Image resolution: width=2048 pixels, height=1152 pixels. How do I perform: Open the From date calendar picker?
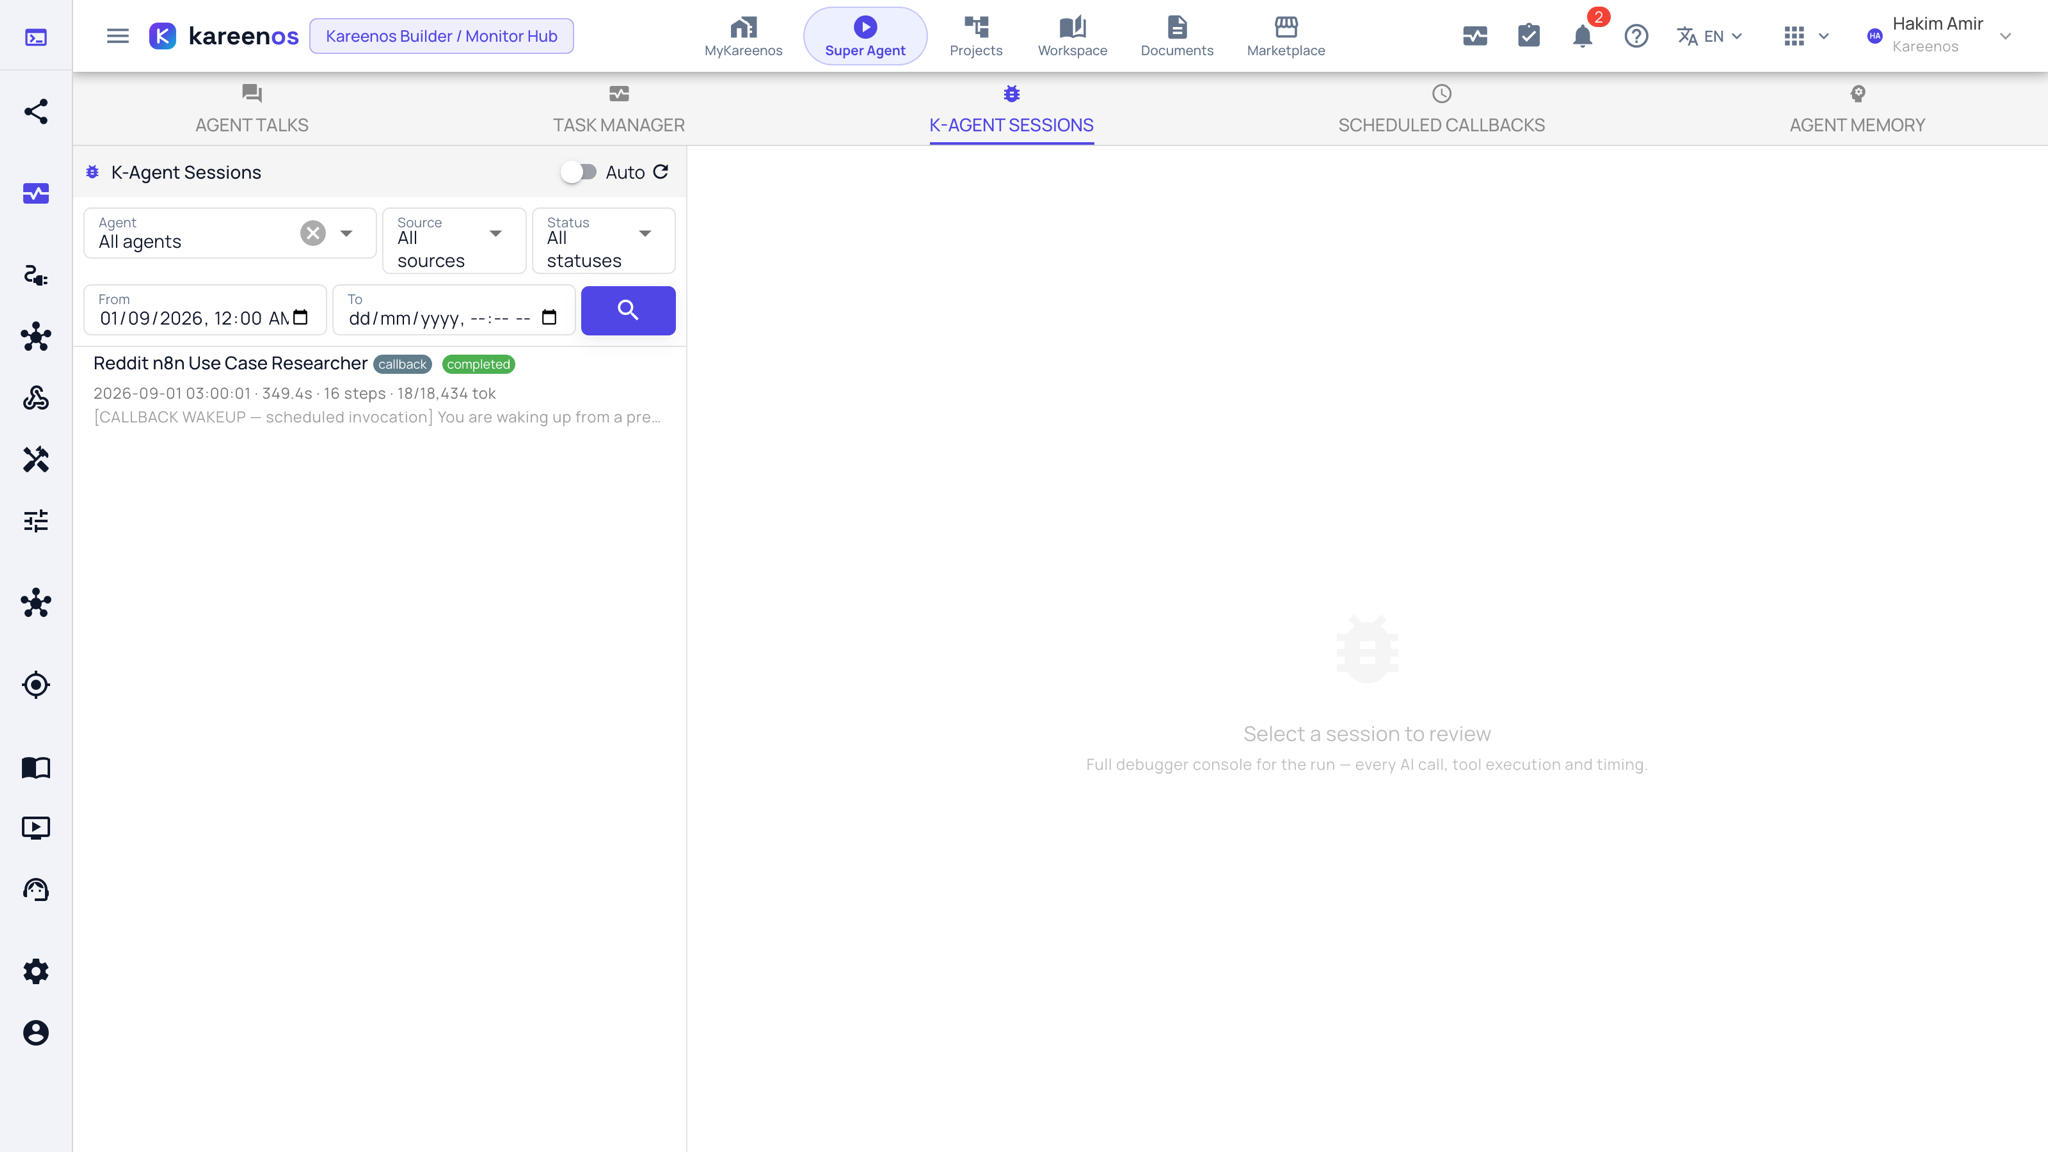[x=301, y=318]
